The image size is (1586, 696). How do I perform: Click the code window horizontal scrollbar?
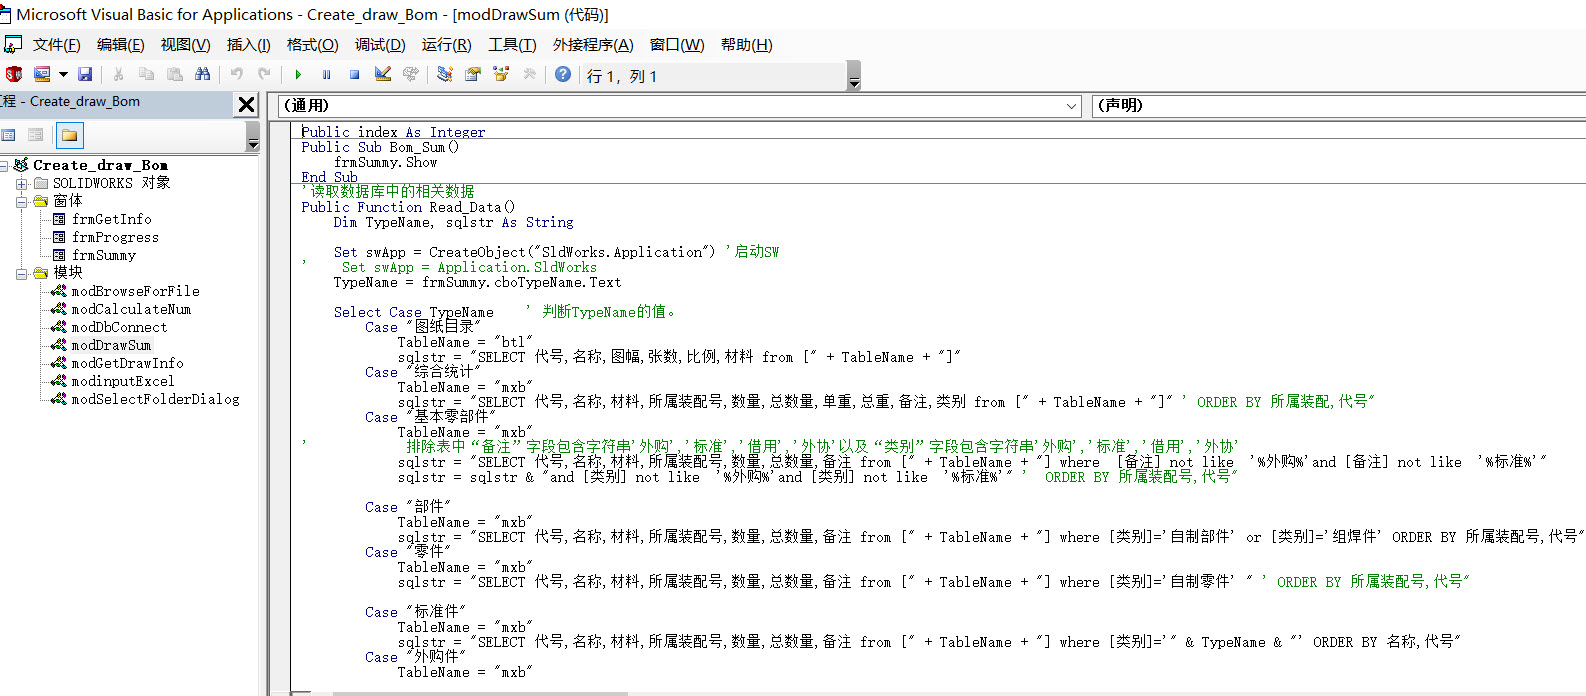480,692
